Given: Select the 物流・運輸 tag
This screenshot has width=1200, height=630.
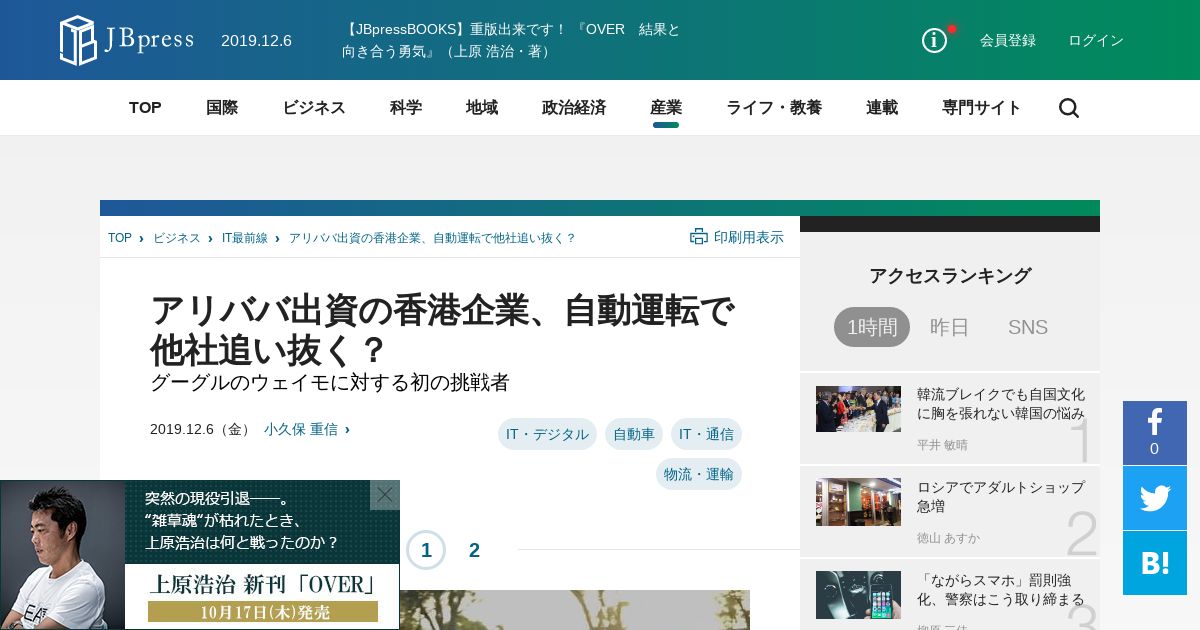Looking at the screenshot, I should point(699,474).
